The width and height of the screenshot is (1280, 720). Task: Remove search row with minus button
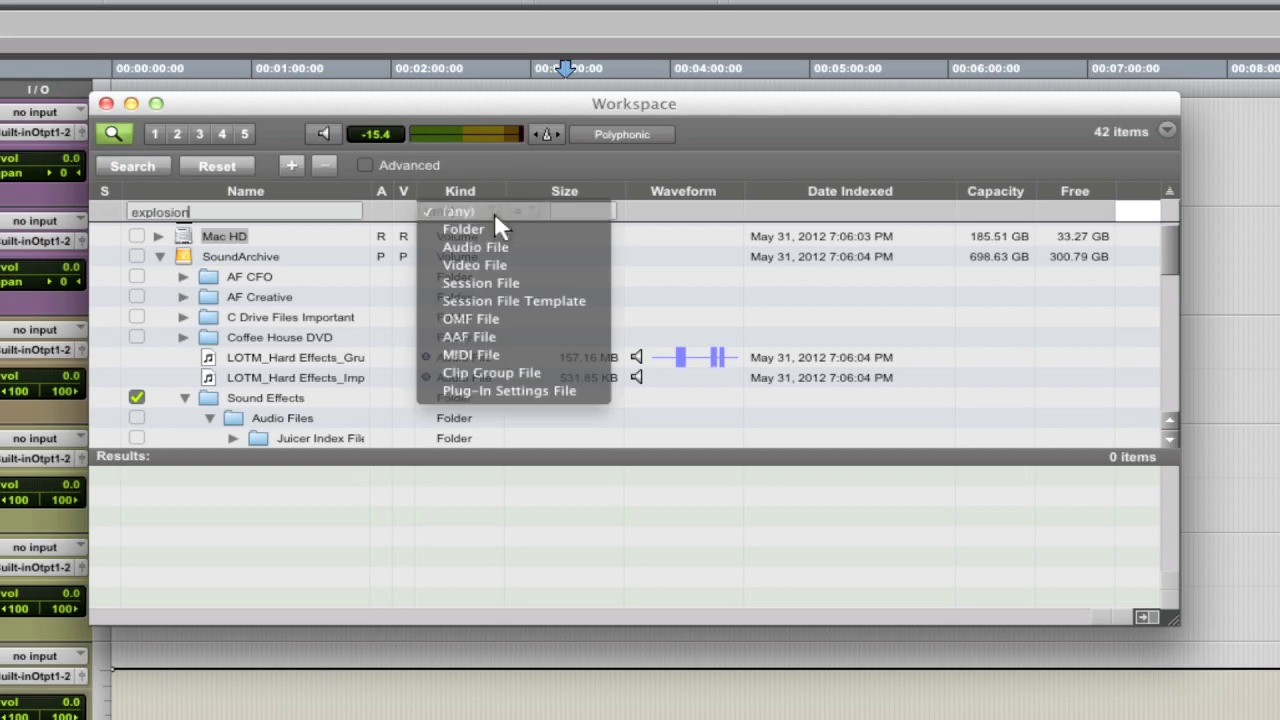coord(323,165)
